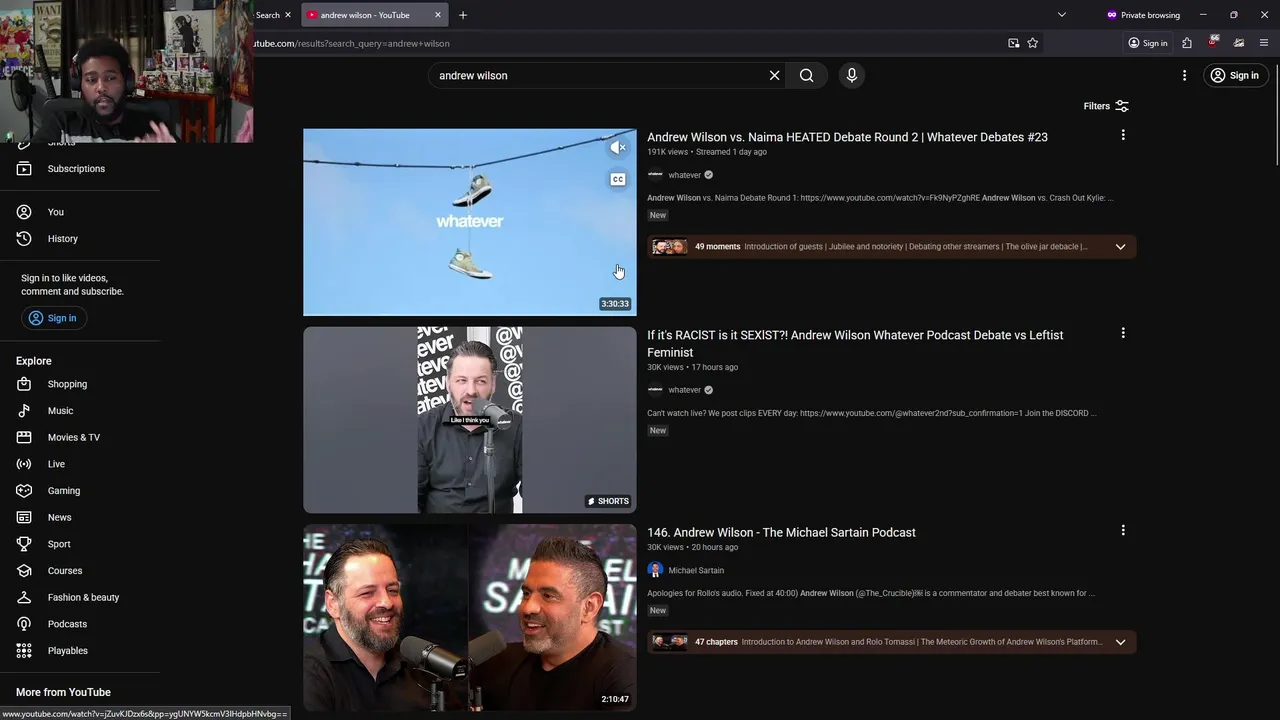Viewport: 1280px width, 720px height.
Task: Play the SHORTS thumbnail with microphone man
Action: click(x=470, y=420)
